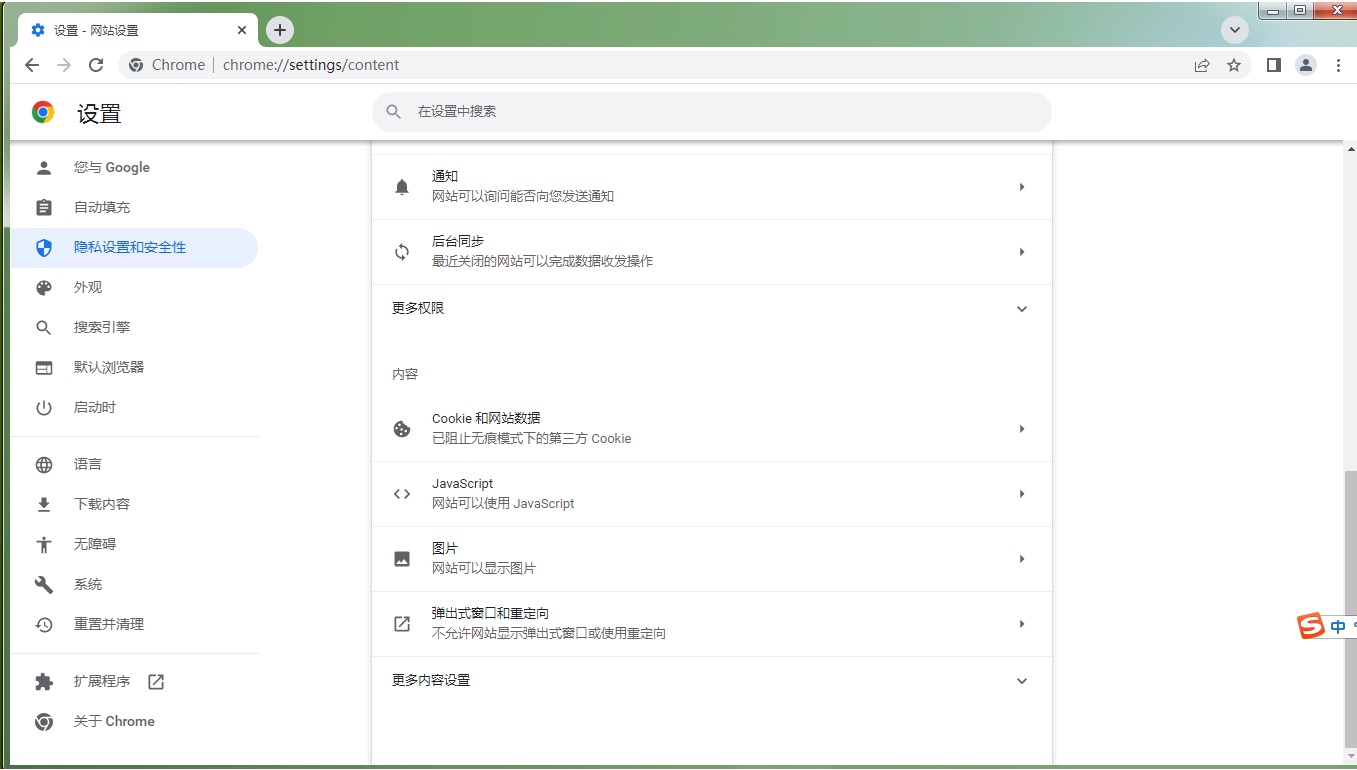Open 启动时 settings section

click(134, 408)
